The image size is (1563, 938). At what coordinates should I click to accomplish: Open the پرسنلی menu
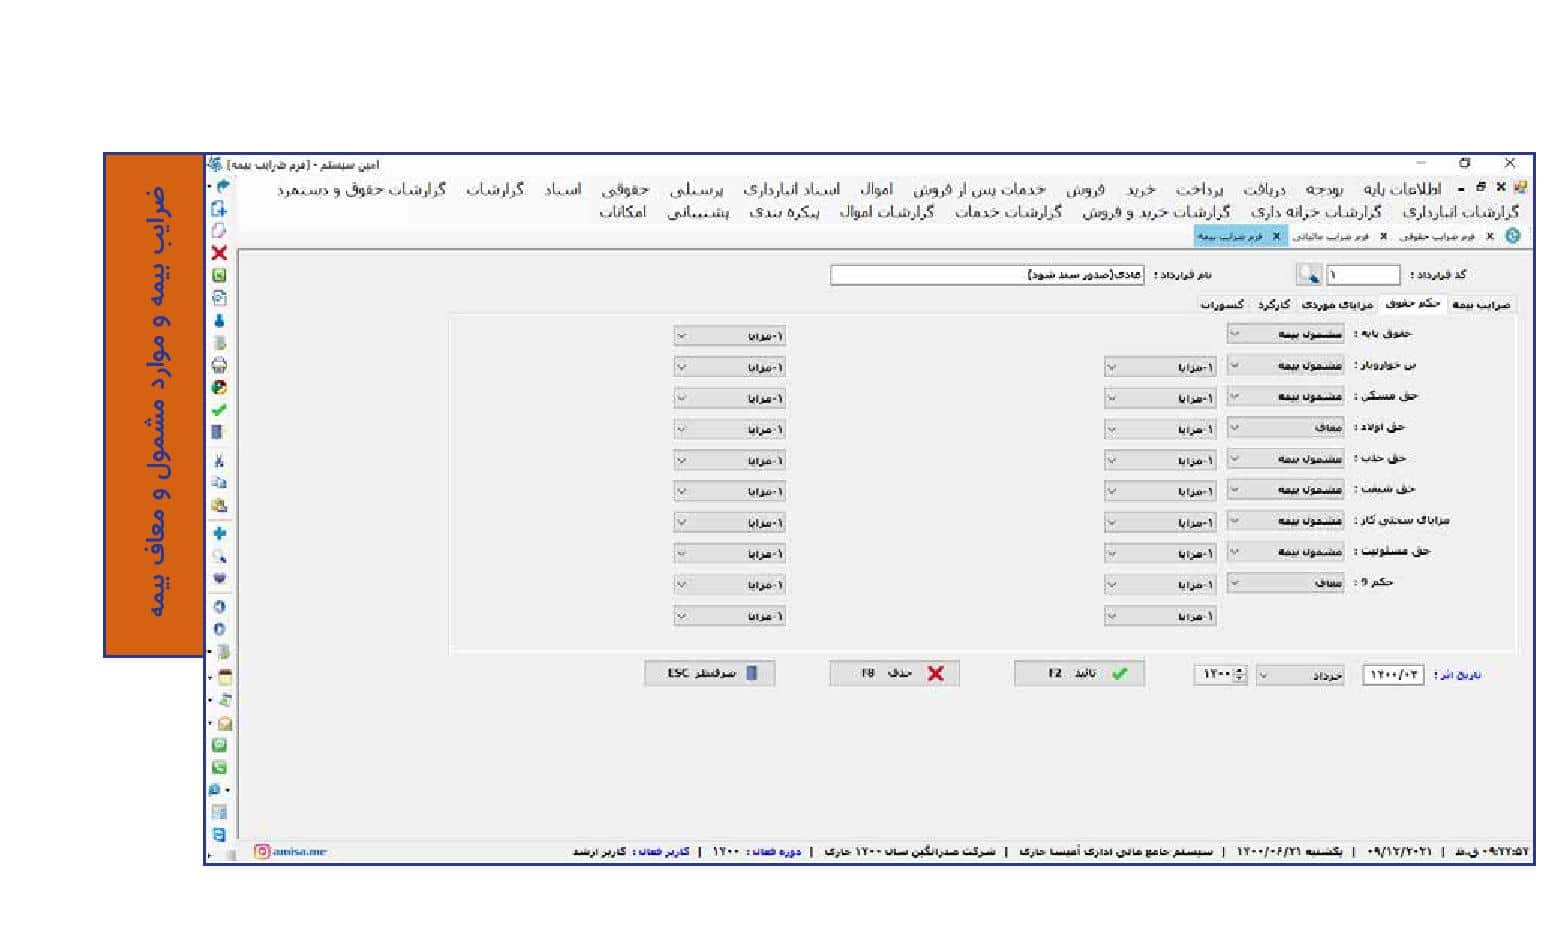696,189
